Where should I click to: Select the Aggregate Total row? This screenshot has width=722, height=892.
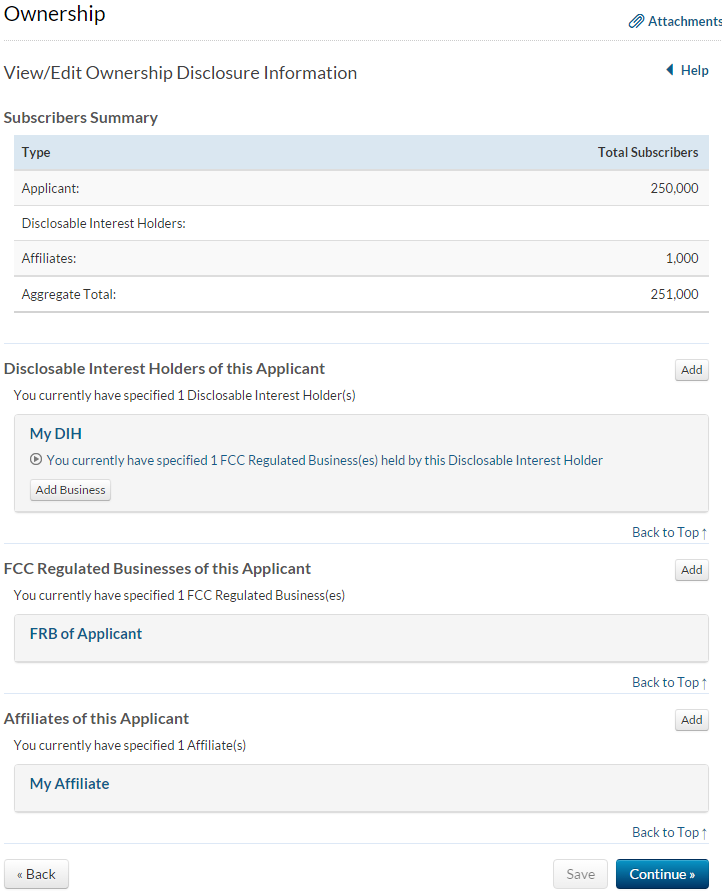click(360, 295)
